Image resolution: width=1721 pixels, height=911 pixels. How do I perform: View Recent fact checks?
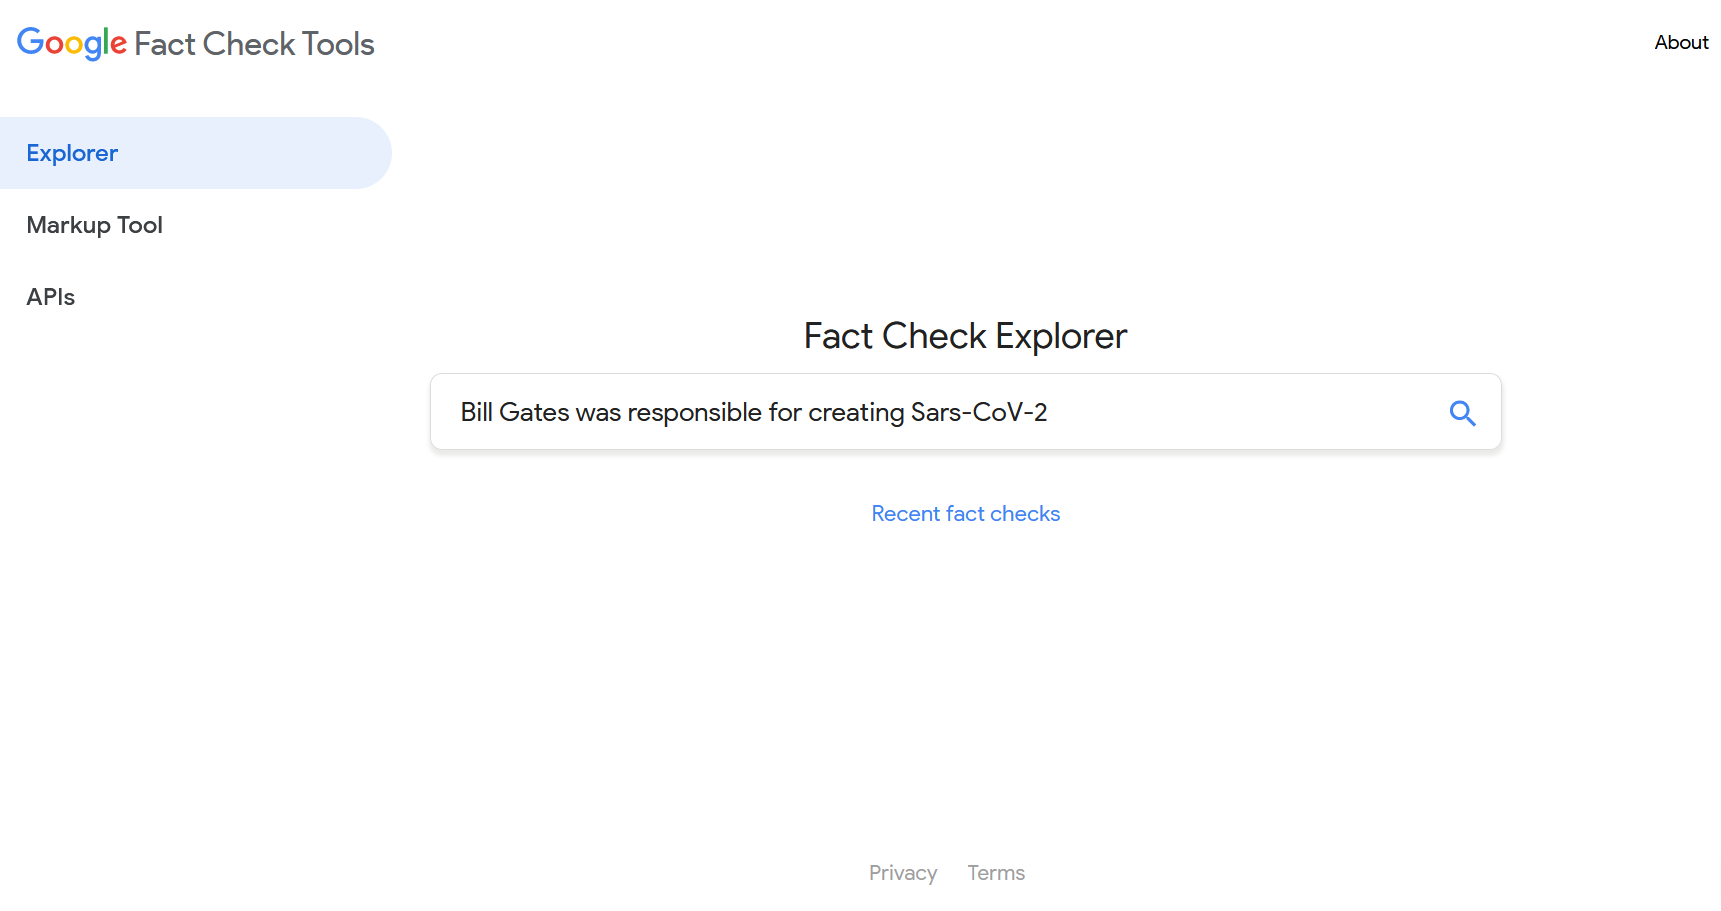[965, 513]
